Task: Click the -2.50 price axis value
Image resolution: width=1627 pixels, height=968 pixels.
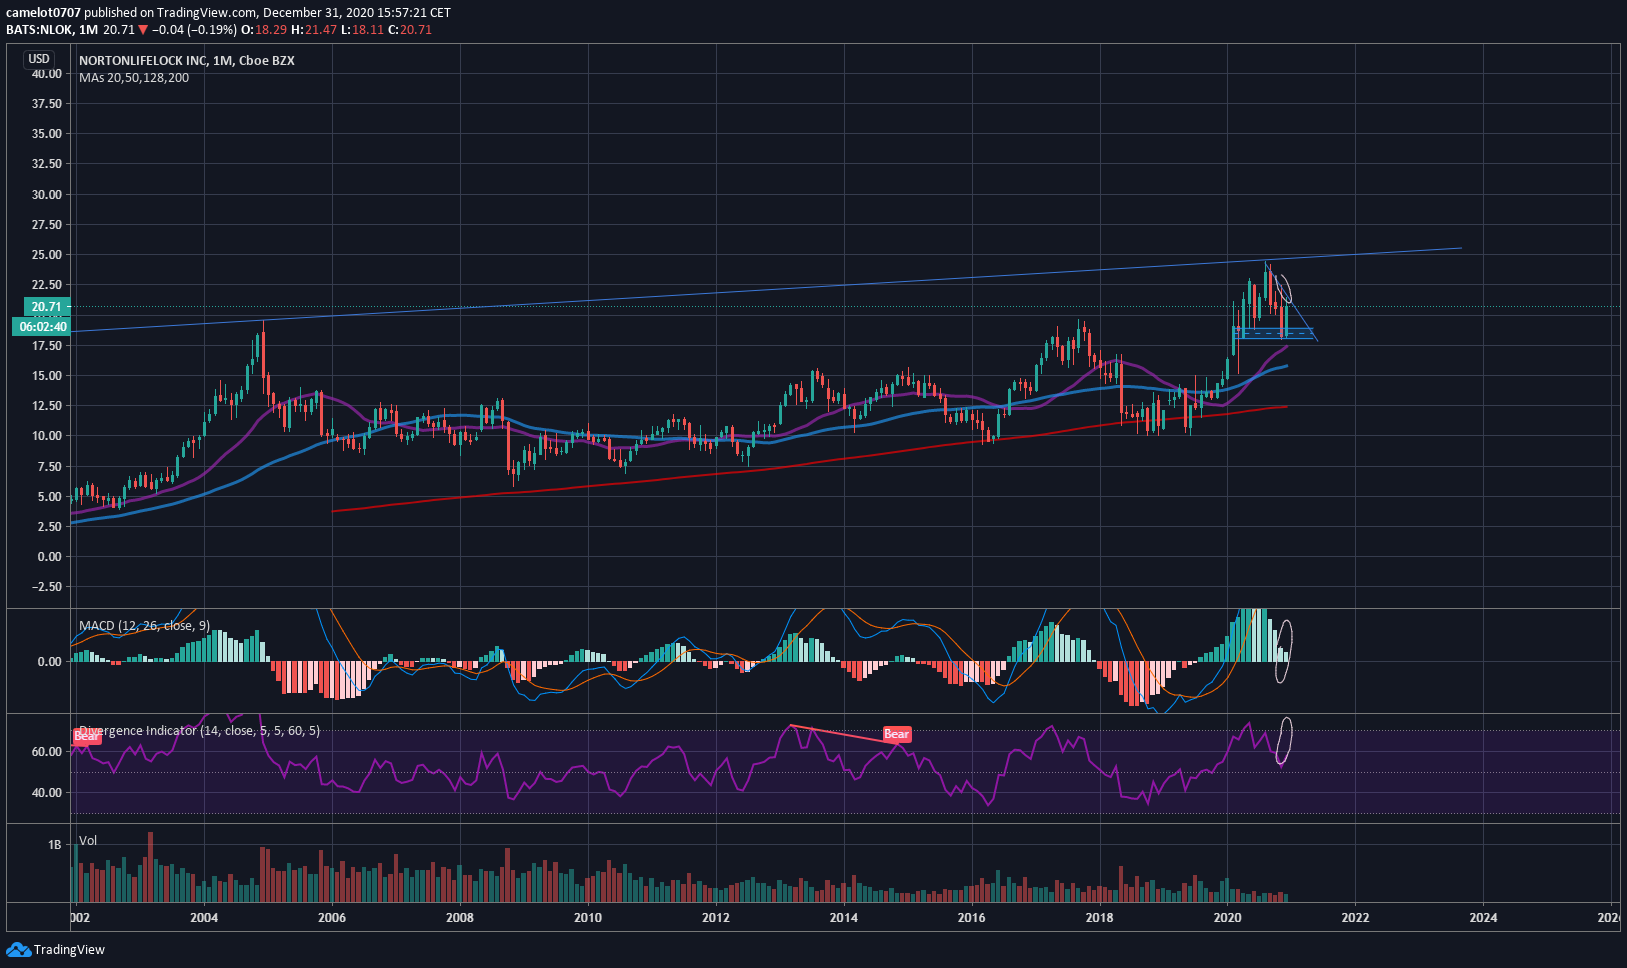Action: [x=46, y=587]
